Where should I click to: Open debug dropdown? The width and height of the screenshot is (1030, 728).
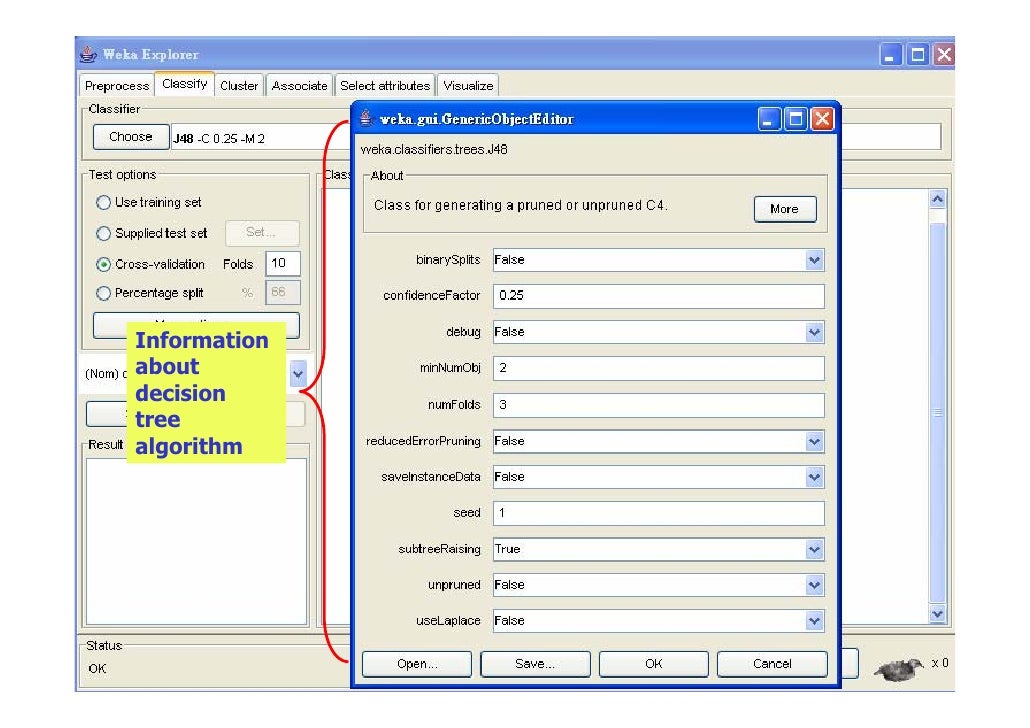pyautogui.click(x=814, y=332)
